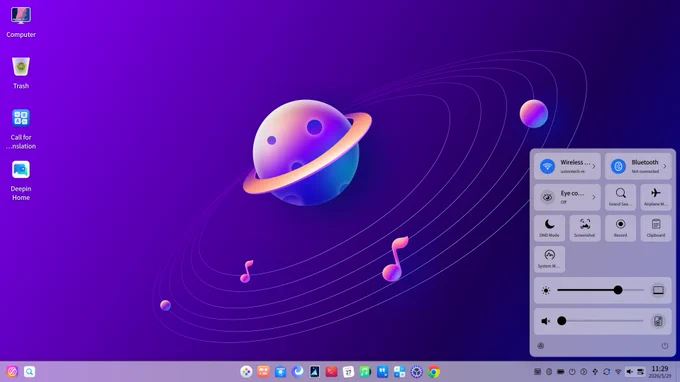Open the Clipboard tile in the quick panel
This screenshot has height=382, width=680.
(x=656, y=228)
